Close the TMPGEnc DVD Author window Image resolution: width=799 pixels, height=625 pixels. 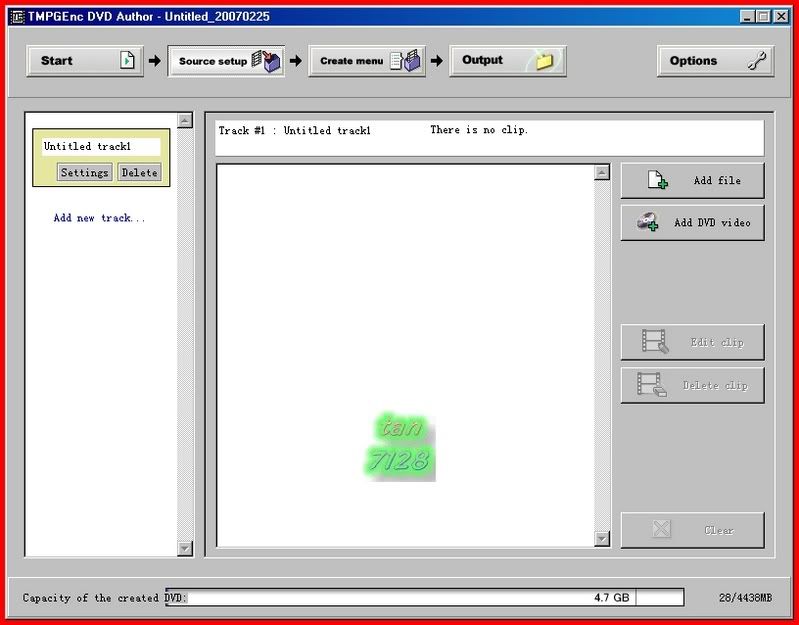pos(781,17)
